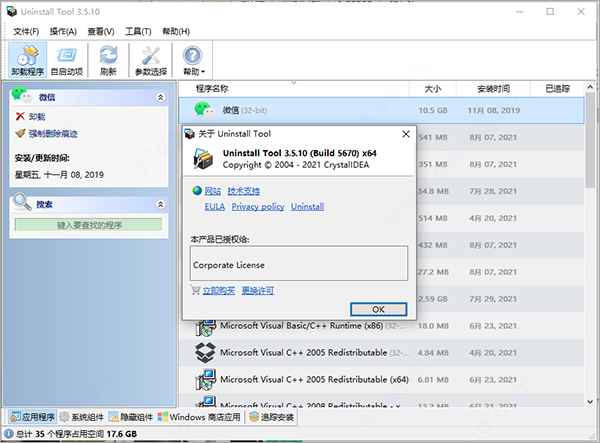The image size is (600, 443).
Task: Switch to 隐藏组件 hidden components tab
Action: point(131,417)
